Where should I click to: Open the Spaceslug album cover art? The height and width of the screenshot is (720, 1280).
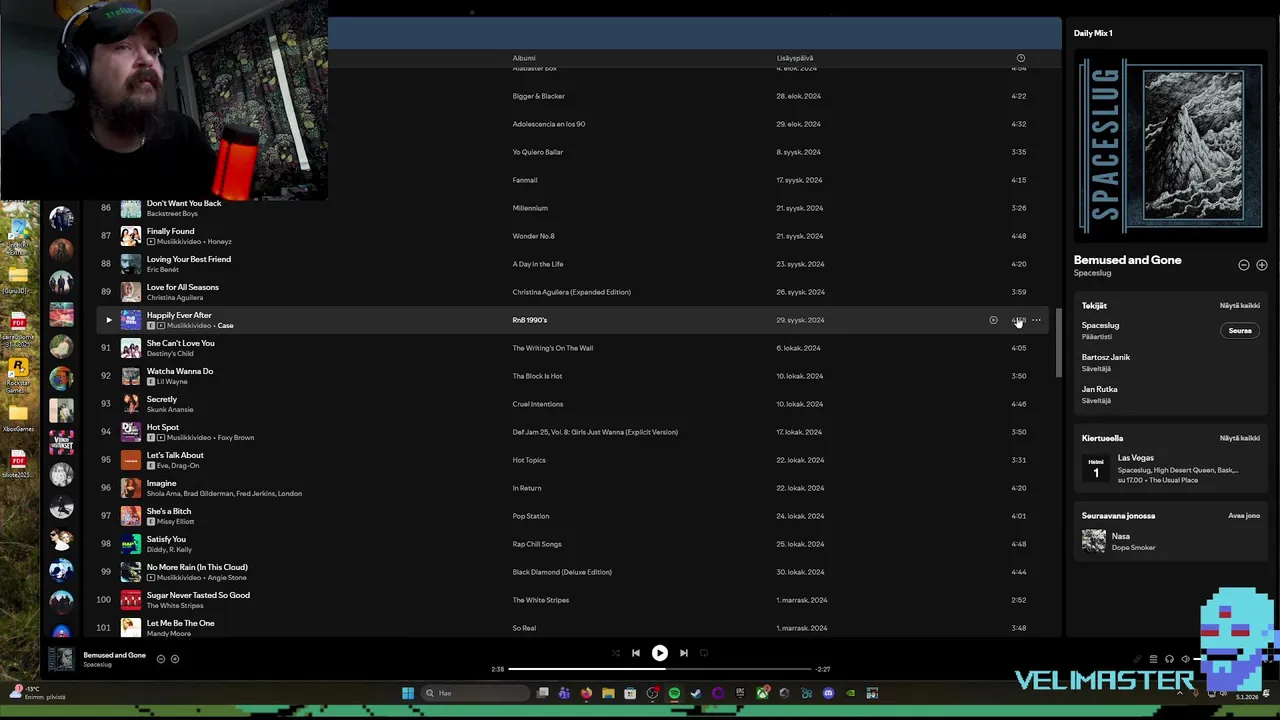(x=1171, y=146)
